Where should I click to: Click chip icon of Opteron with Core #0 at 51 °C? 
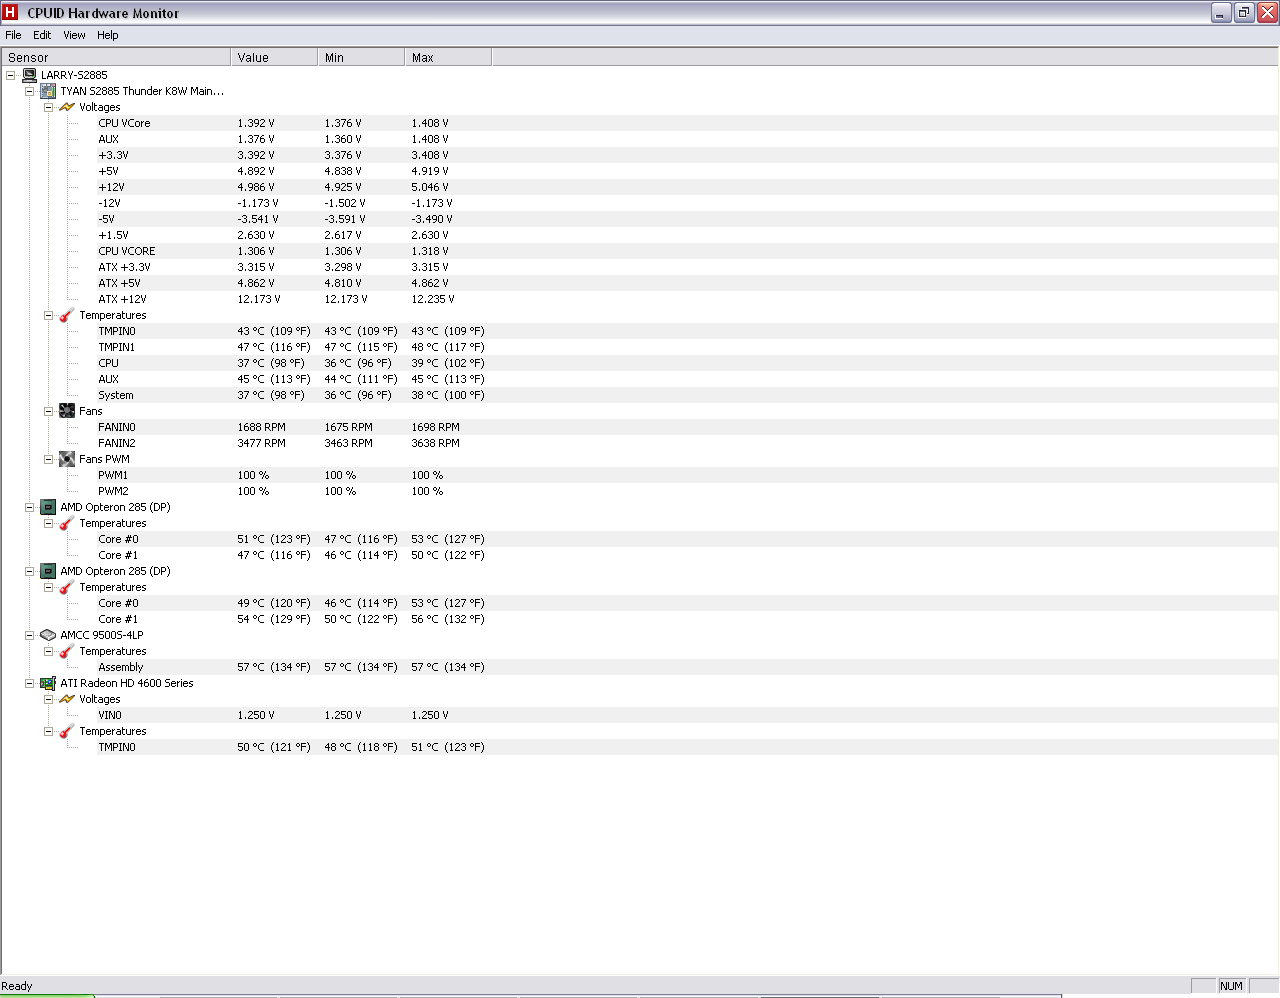click(48, 507)
